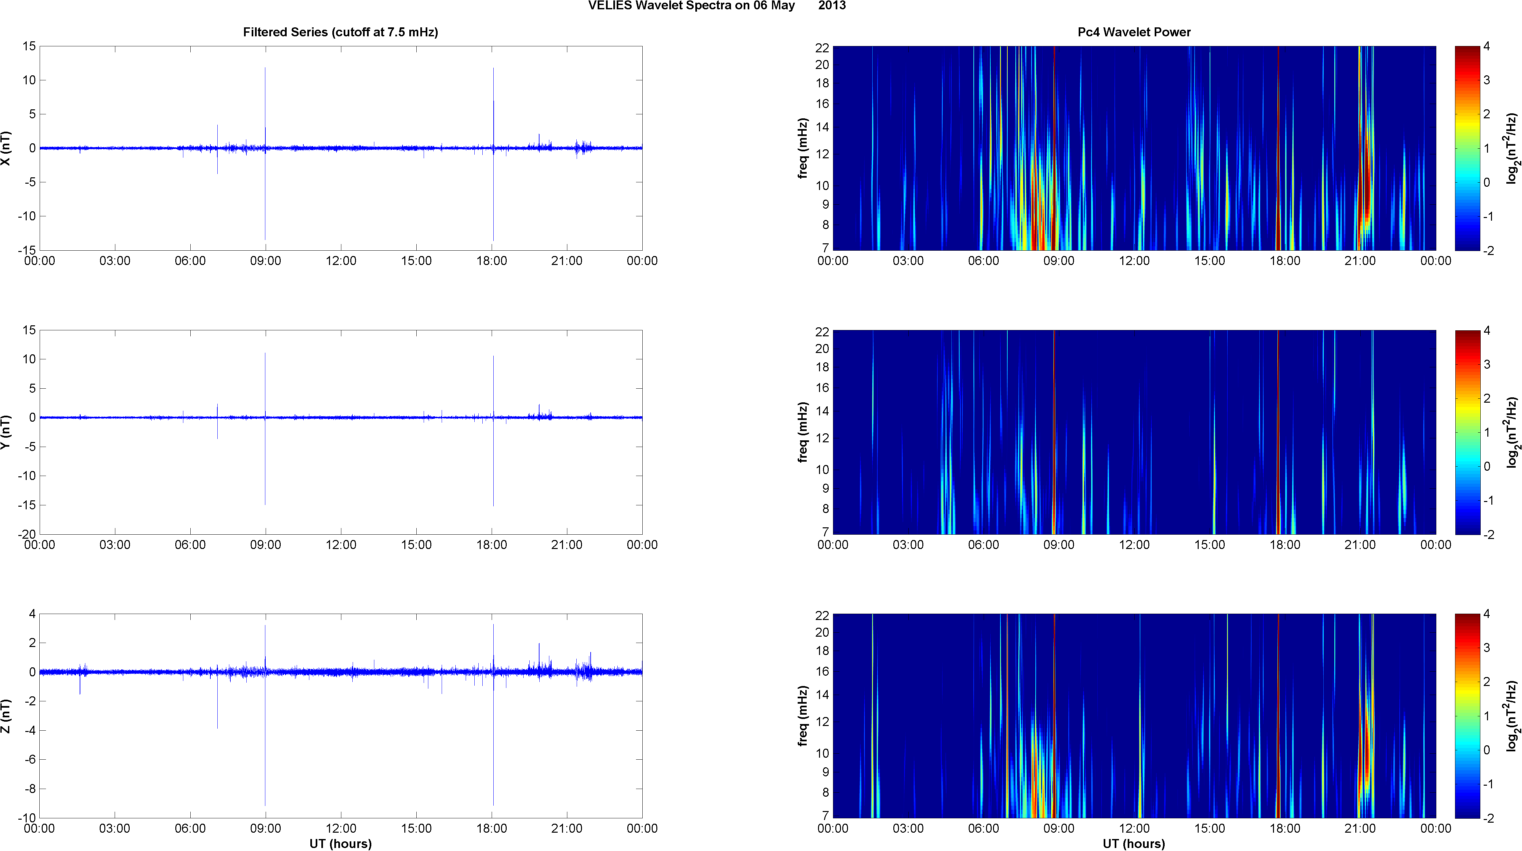
Task: Click the middle wavelet plot's colorbar
Action: tap(1466, 432)
